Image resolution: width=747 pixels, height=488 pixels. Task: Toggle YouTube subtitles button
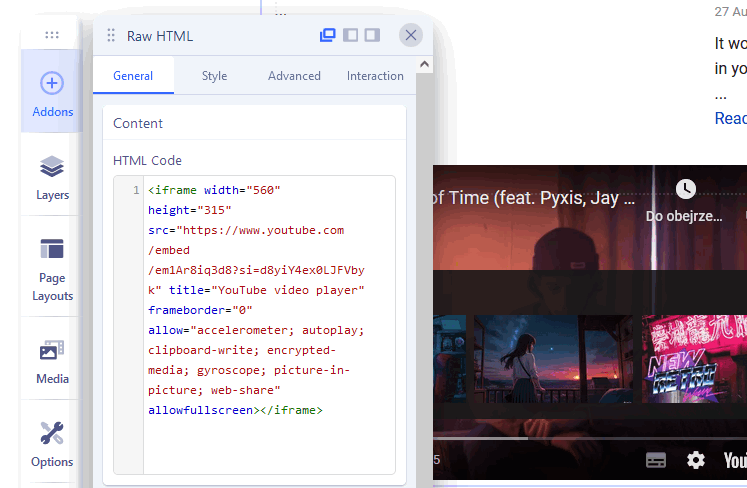[656, 460]
